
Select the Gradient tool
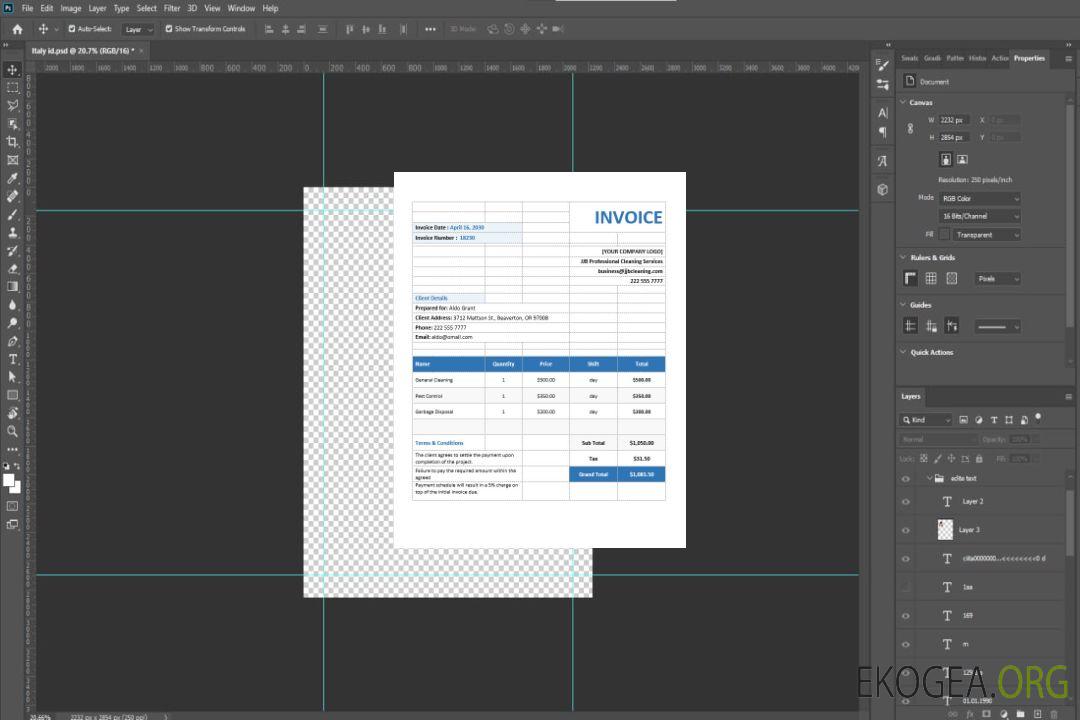(12, 286)
